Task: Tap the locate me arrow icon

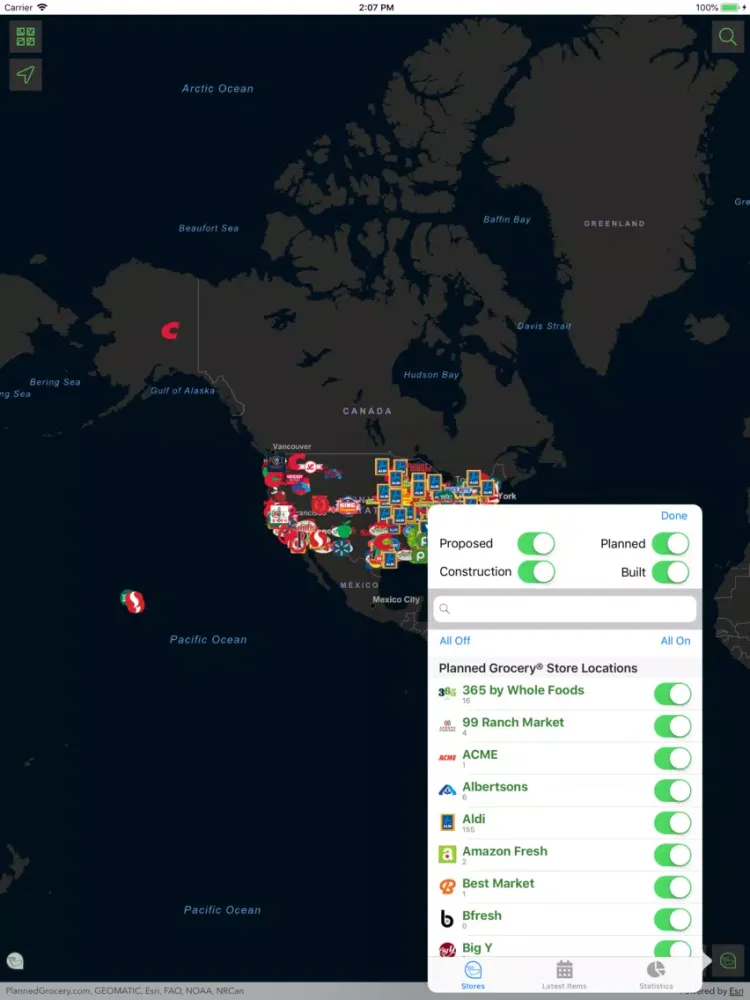Action: (26, 75)
